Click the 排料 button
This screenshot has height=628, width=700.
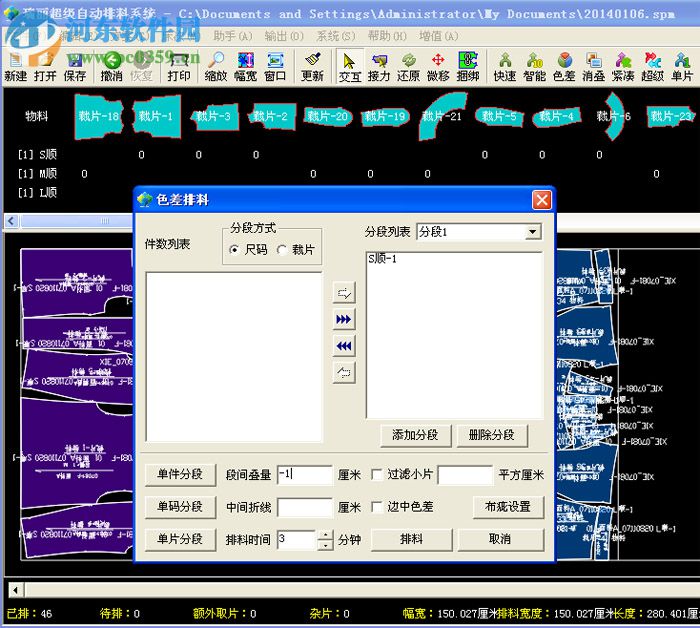click(x=412, y=539)
